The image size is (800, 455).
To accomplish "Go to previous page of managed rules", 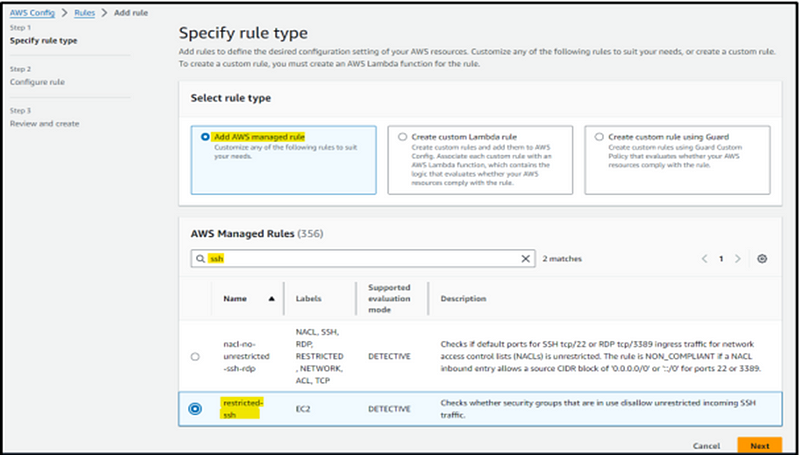I will pos(705,259).
